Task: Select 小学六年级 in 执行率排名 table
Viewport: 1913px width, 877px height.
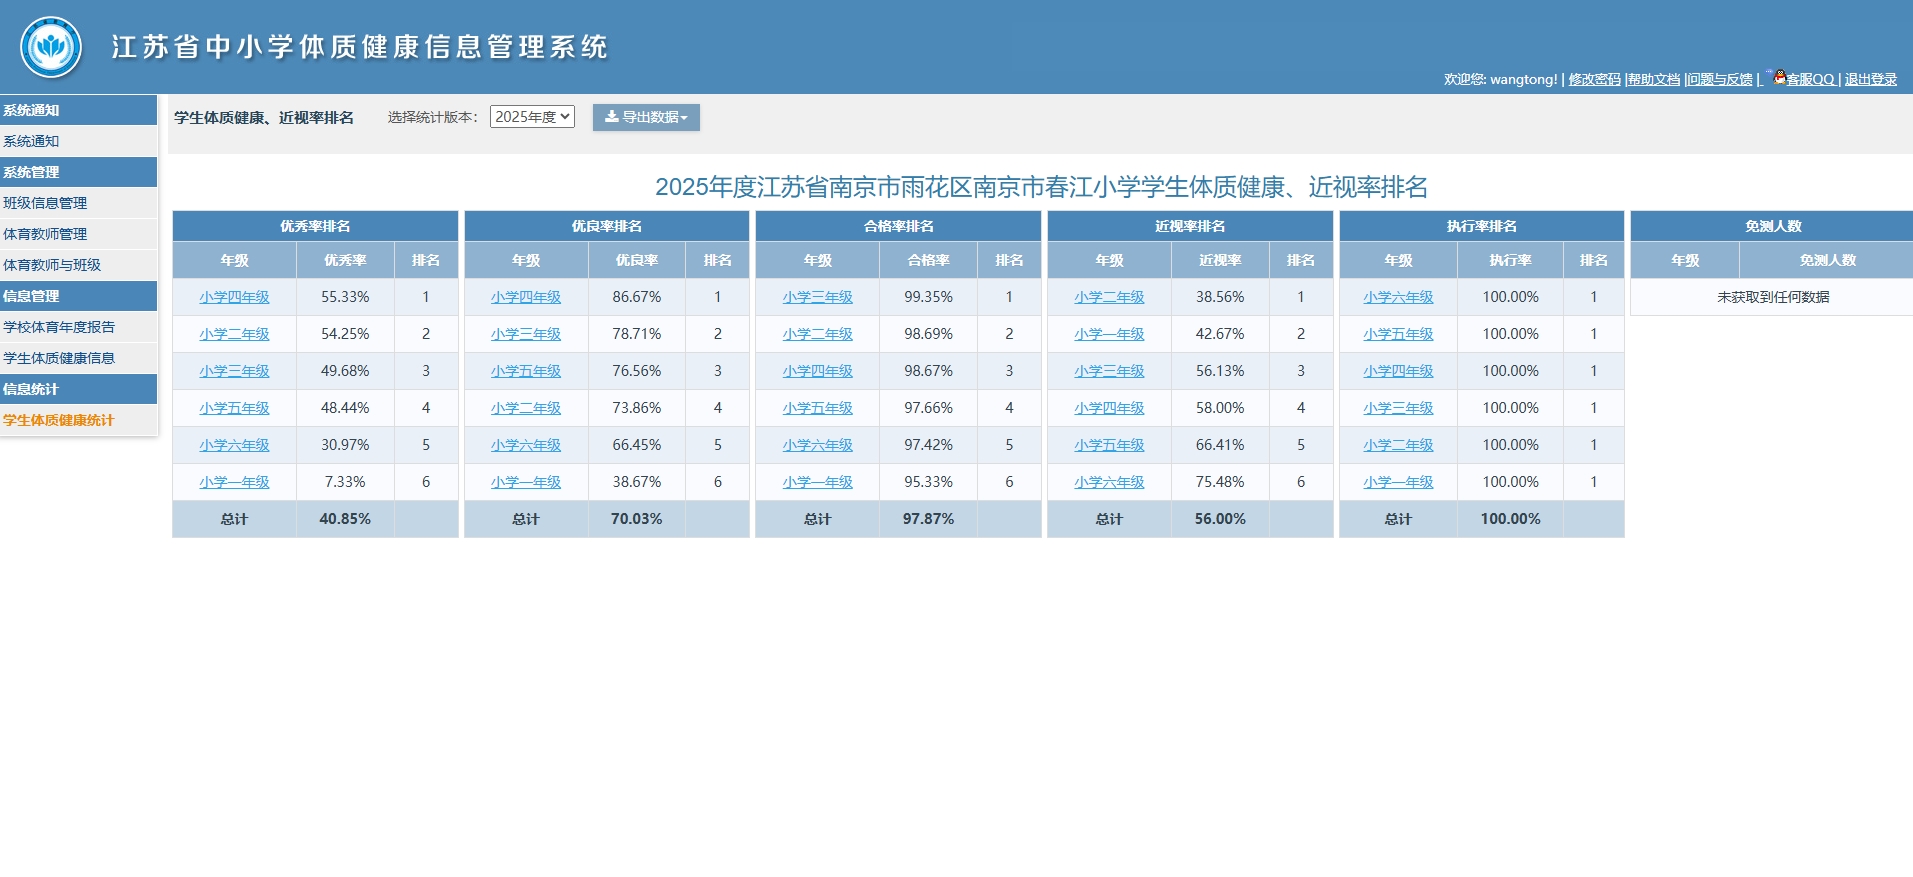Action: tap(1398, 297)
